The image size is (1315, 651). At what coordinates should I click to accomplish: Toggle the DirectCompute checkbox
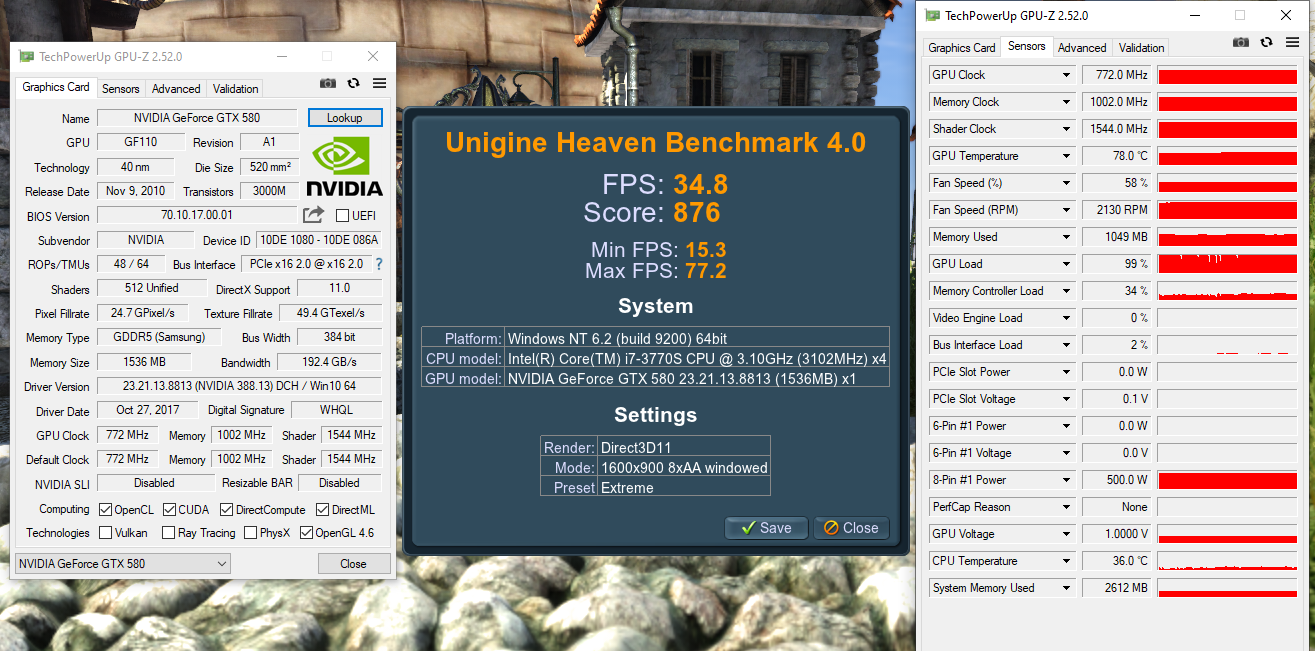pyautogui.click(x=226, y=510)
